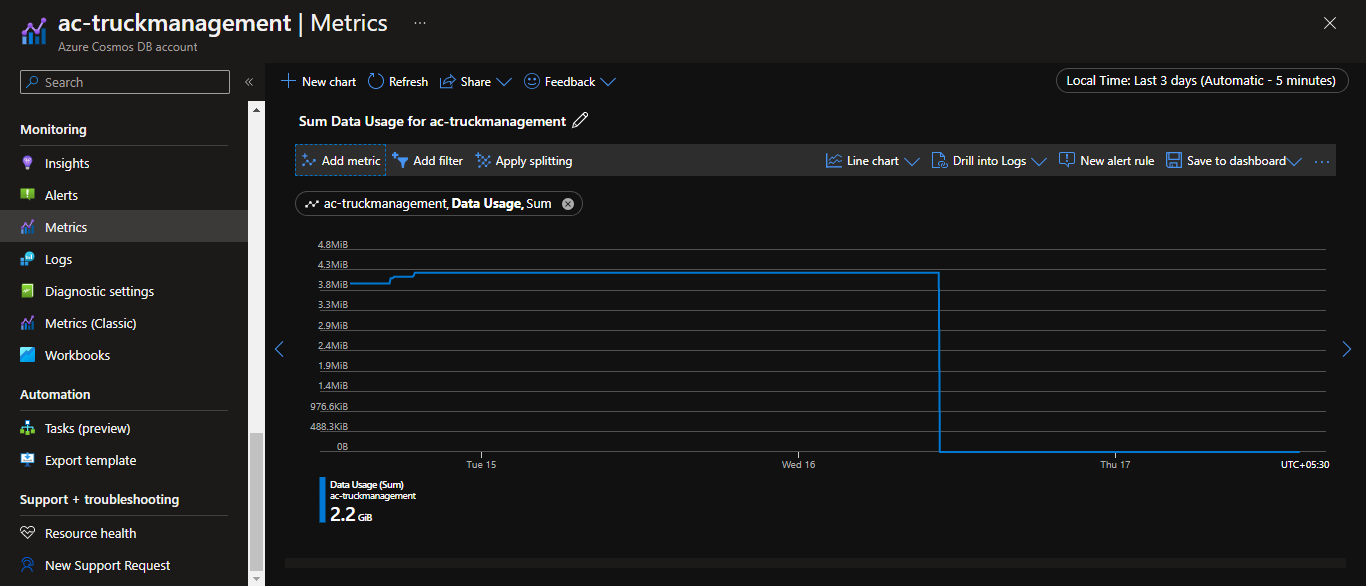Click Add metric

[x=340, y=160]
